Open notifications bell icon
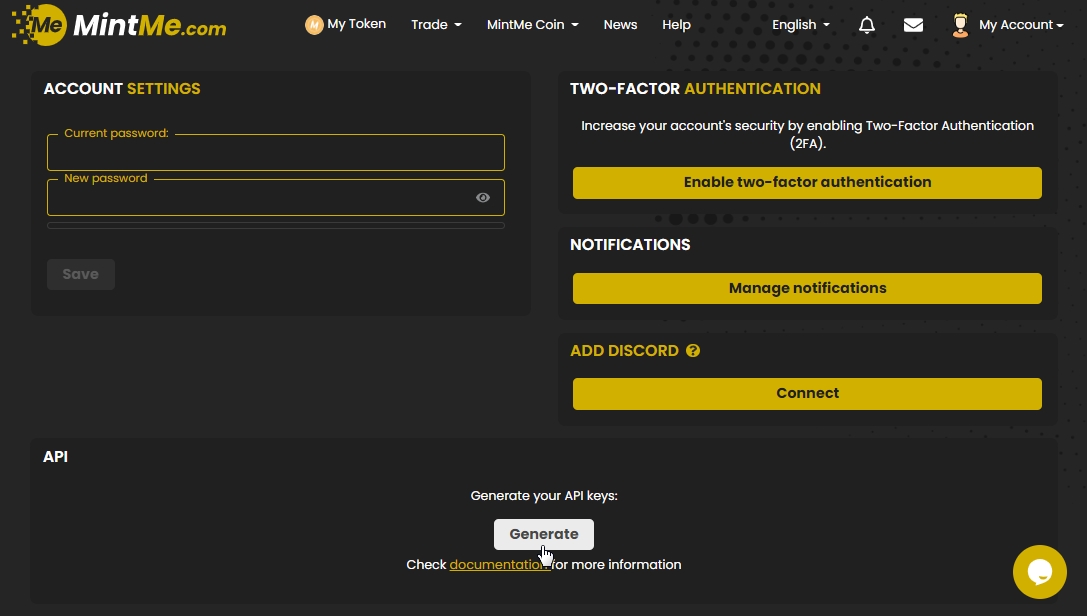Screen dimensions: 1087x616 point(867,25)
